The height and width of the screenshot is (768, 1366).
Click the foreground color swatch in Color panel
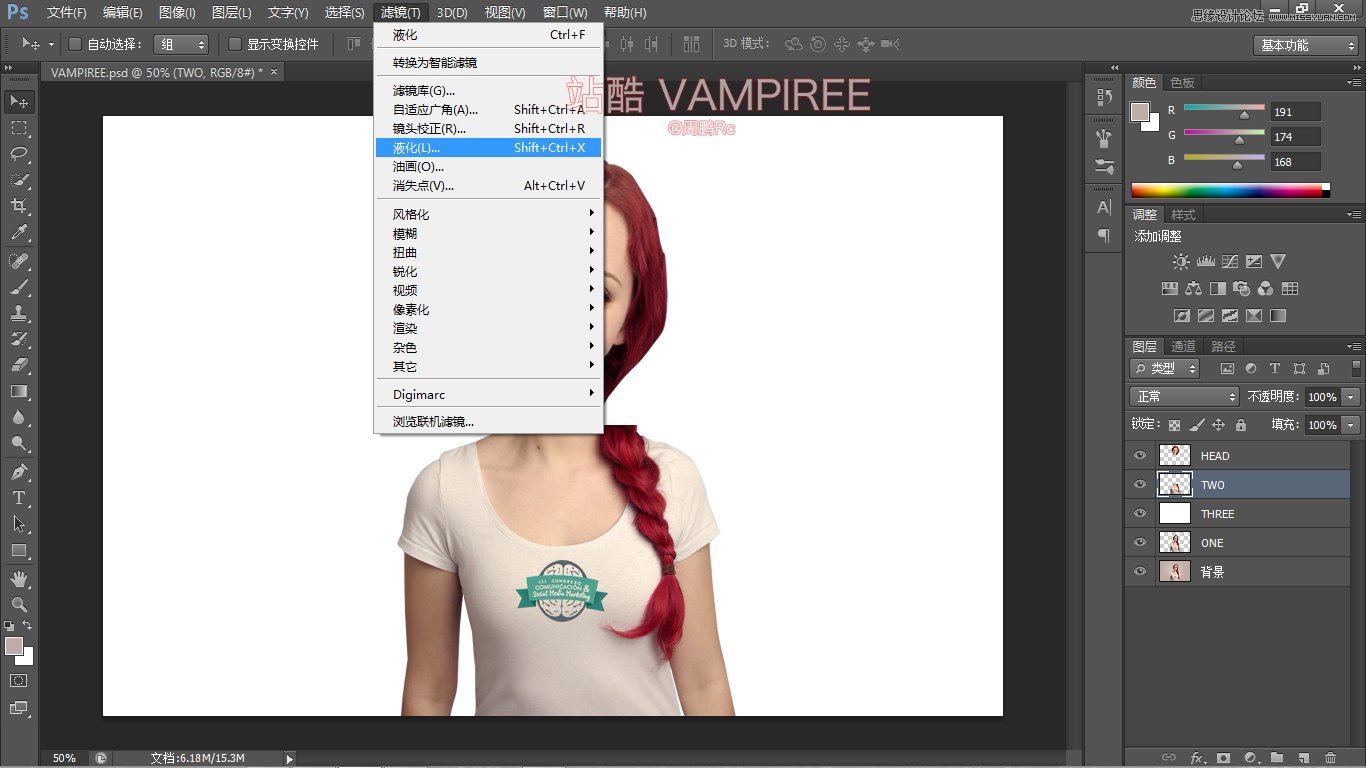[1140, 112]
